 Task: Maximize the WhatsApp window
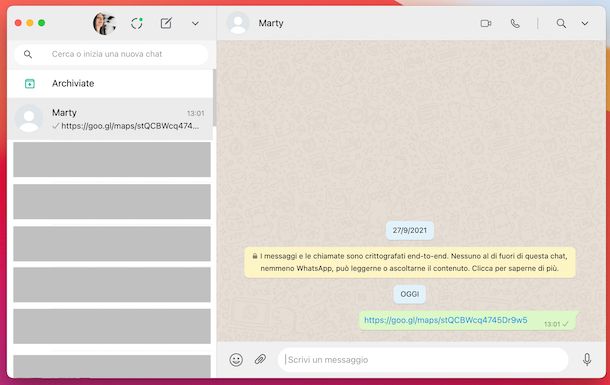coord(42,23)
